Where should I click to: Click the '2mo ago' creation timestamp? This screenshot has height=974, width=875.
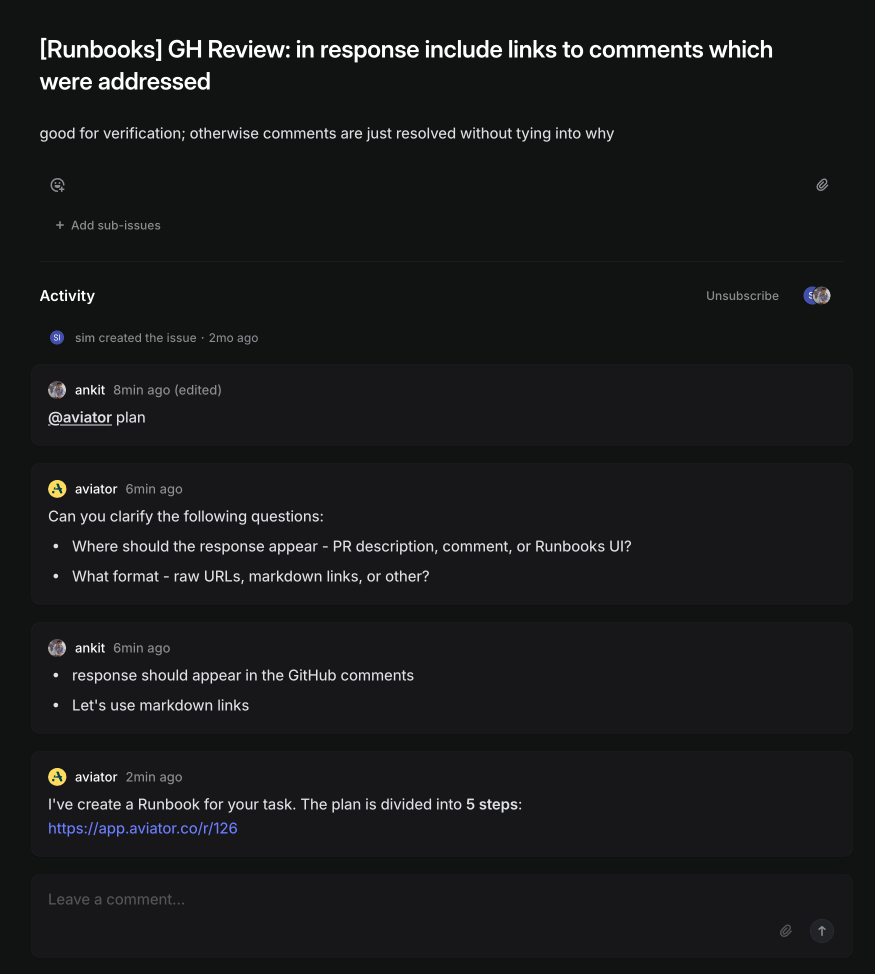233,337
